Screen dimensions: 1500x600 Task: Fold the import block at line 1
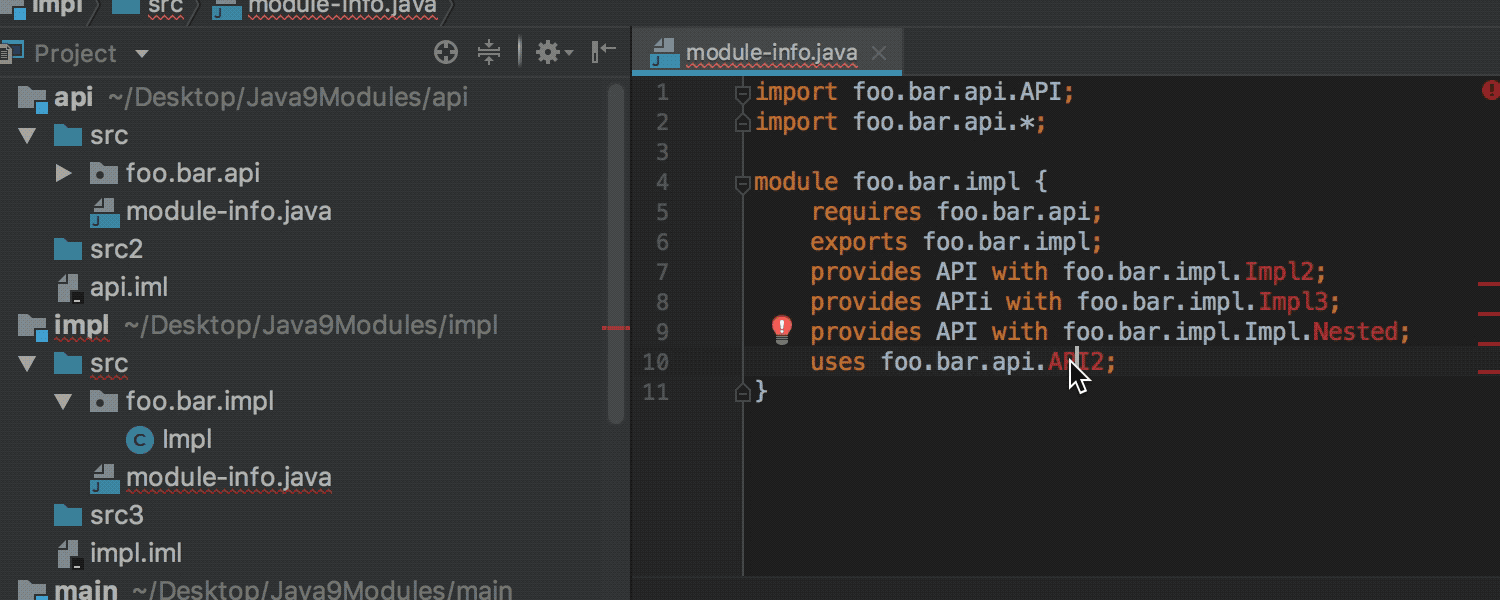point(742,93)
